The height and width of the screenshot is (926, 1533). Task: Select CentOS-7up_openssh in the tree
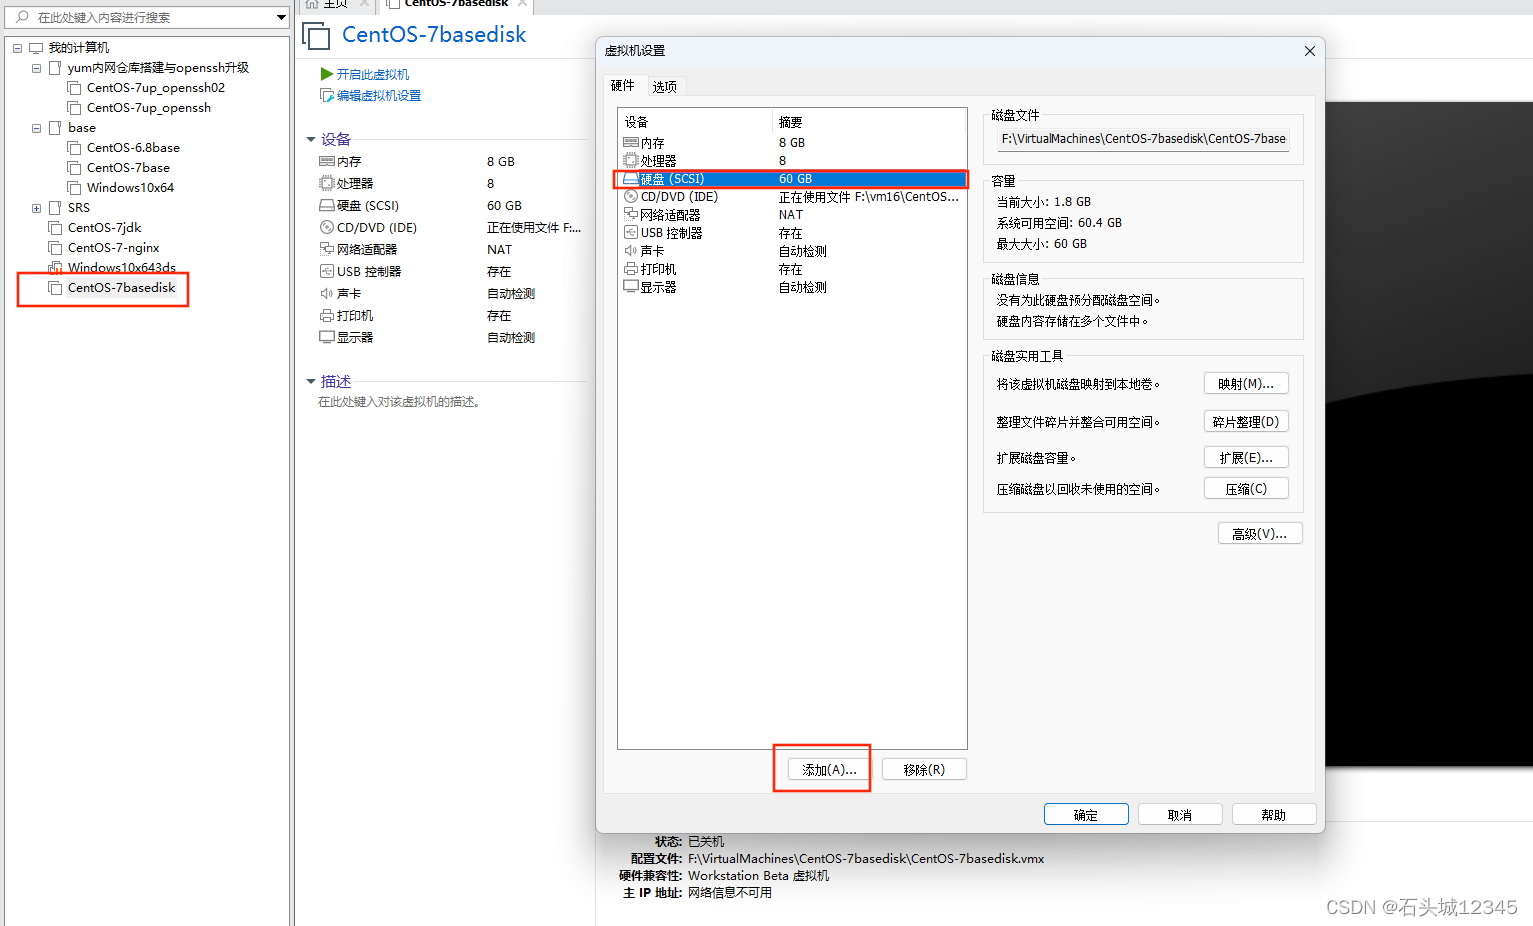148,108
